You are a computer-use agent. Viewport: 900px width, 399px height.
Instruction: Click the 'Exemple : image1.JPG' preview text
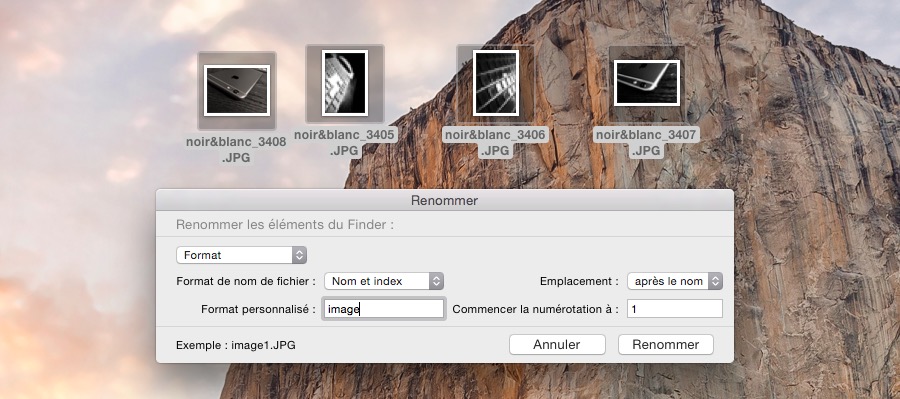[236, 345]
